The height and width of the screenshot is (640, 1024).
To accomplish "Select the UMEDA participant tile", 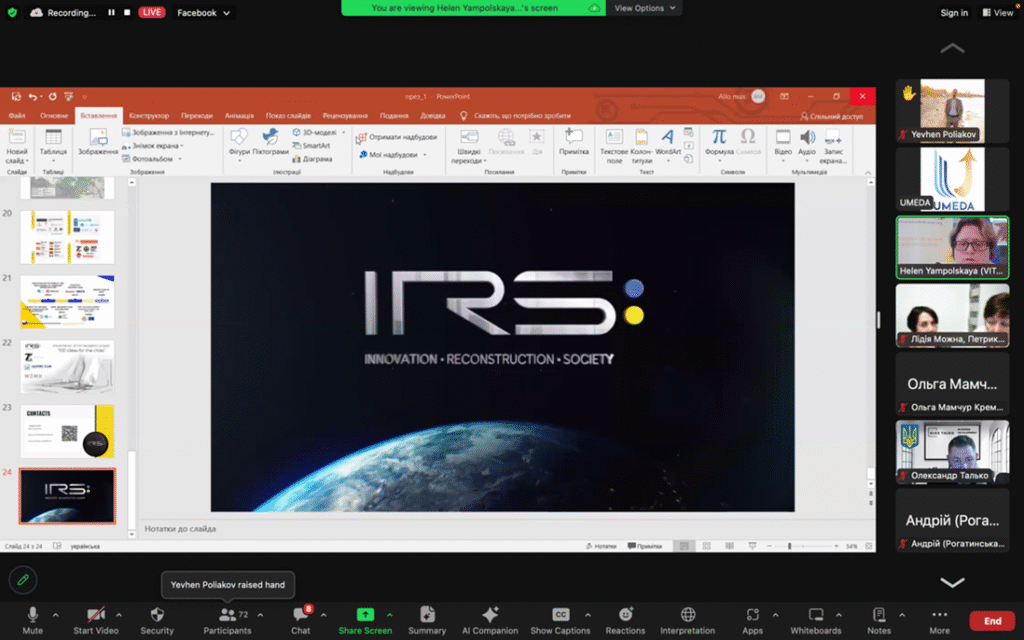I will pyautogui.click(x=952, y=179).
